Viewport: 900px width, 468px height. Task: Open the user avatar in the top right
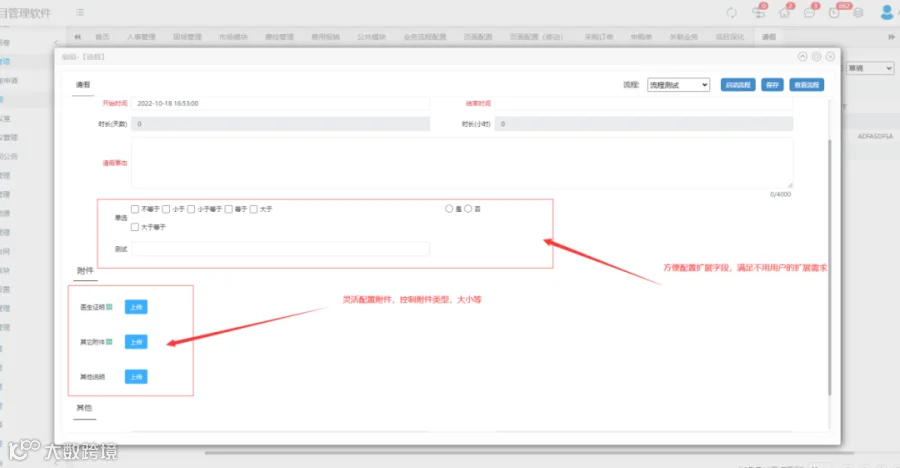click(887, 12)
